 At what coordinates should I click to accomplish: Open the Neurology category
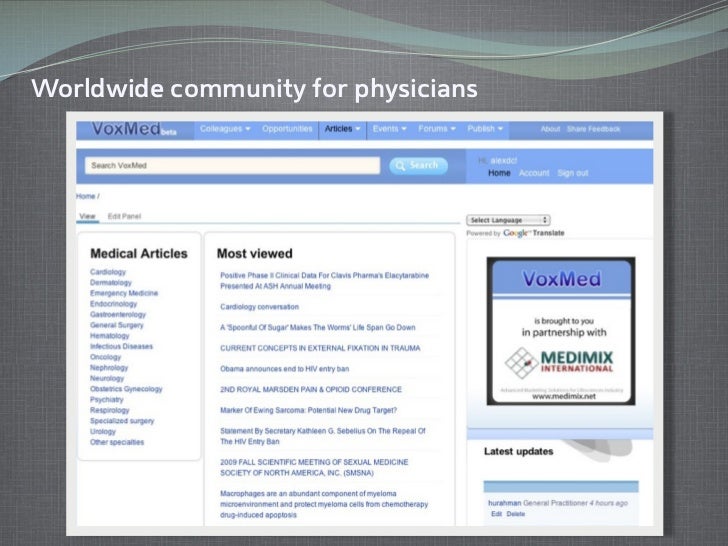click(107, 378)
